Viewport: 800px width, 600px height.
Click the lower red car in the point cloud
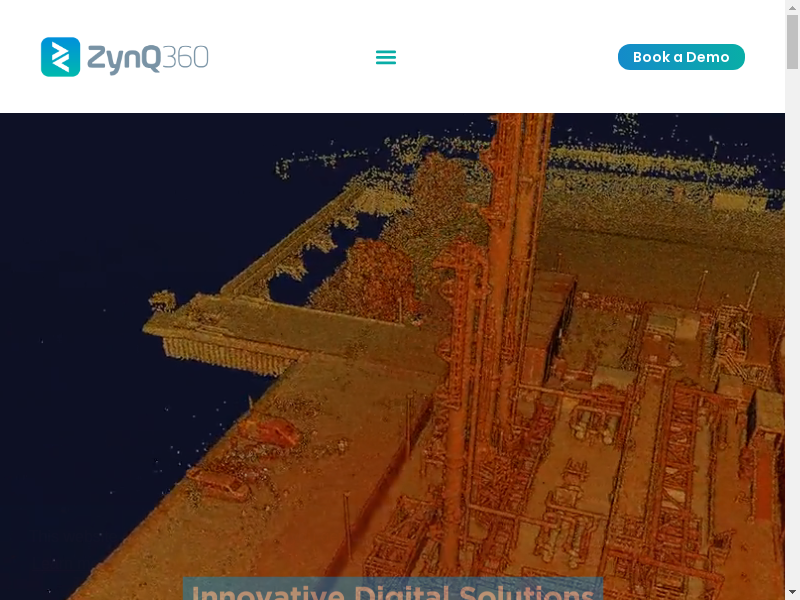click(222, 485)
